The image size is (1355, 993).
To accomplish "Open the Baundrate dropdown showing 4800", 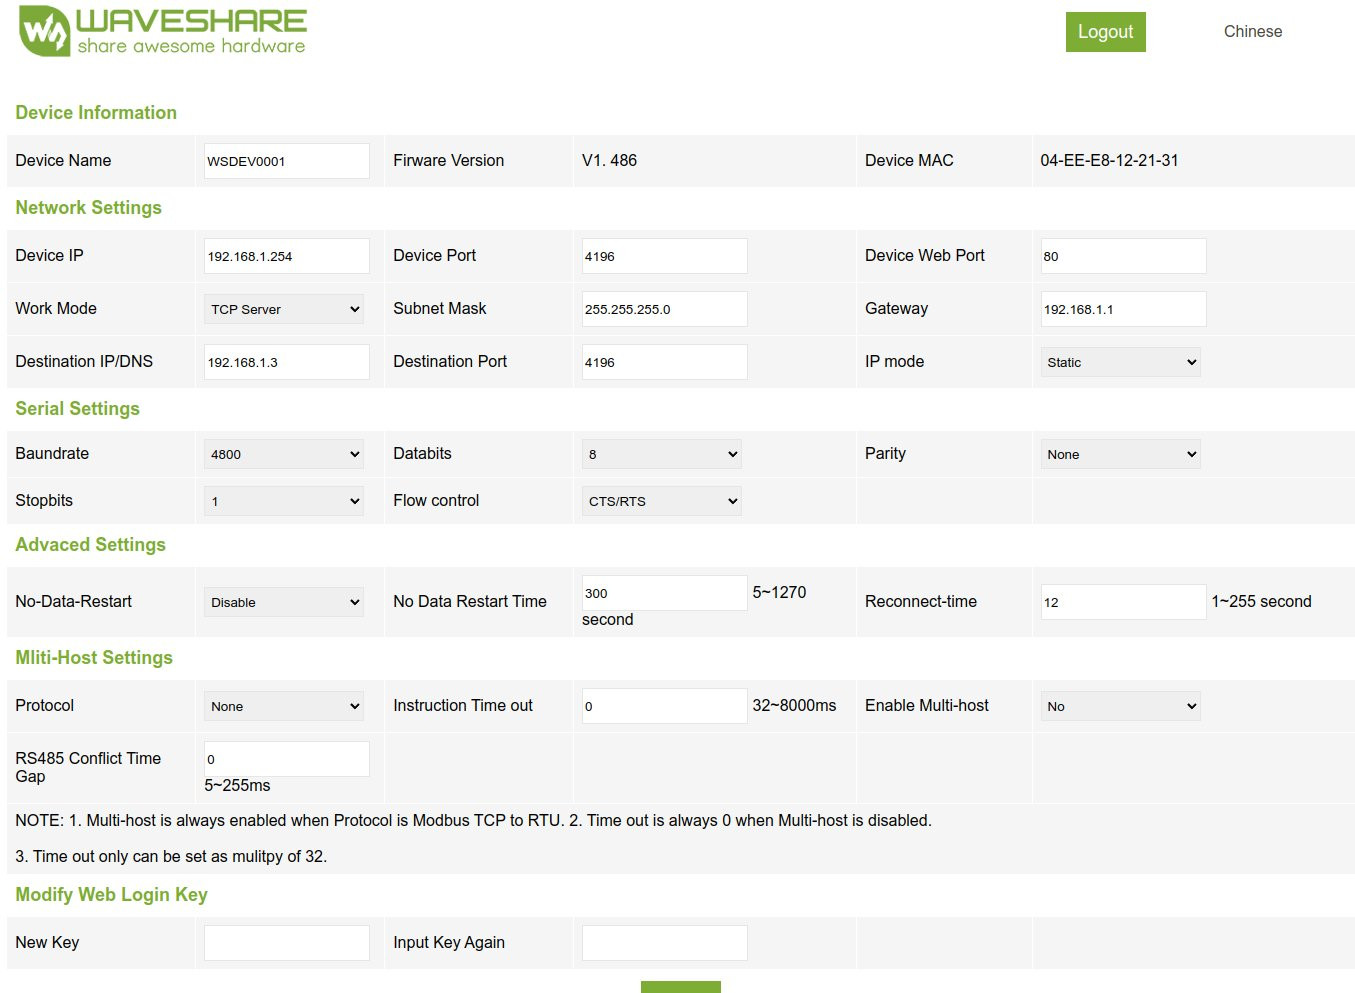I will pos(284,454).
